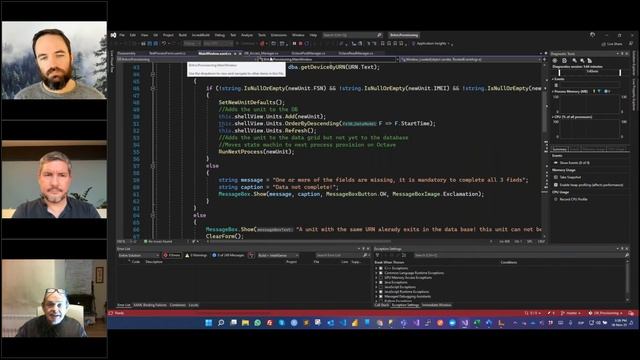Open WhatsApp from the taskbar
The height and width of the screenshot is (360, 640).
tap(258, 323)
